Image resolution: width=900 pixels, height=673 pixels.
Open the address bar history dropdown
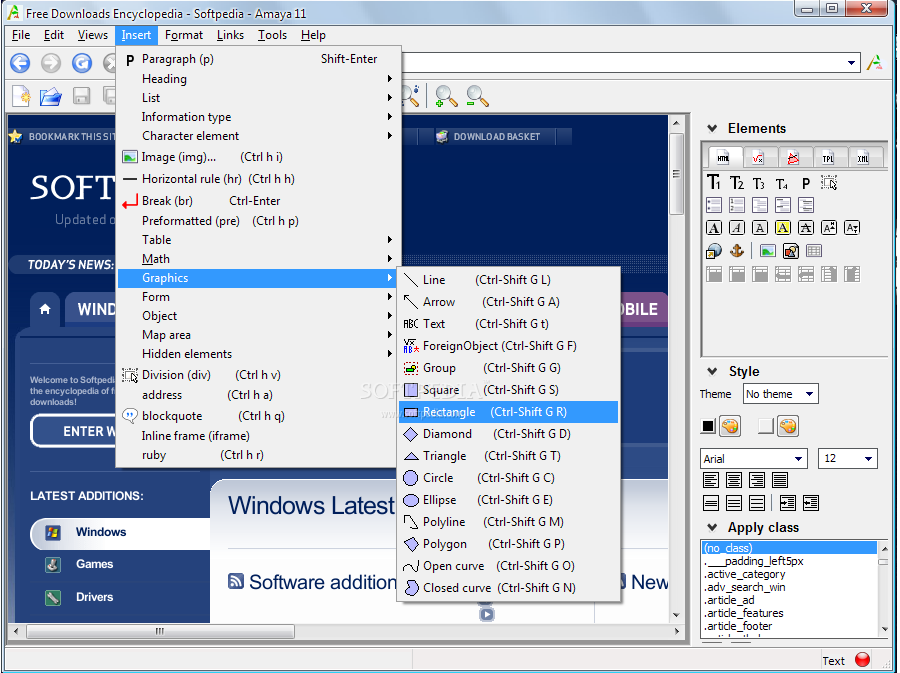851,63
